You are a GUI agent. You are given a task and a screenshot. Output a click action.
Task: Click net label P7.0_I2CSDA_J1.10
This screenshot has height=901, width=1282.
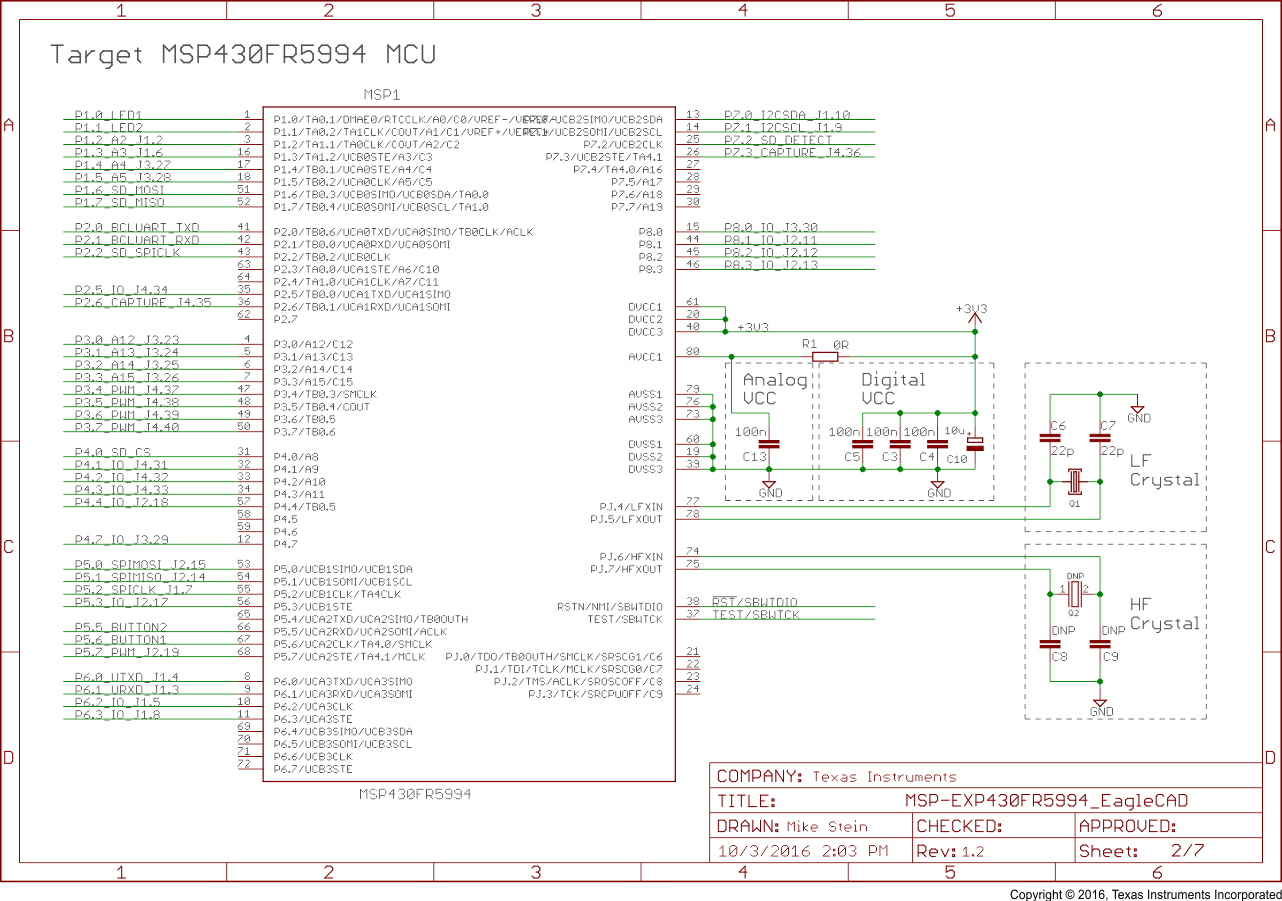[x=787, y=115]
